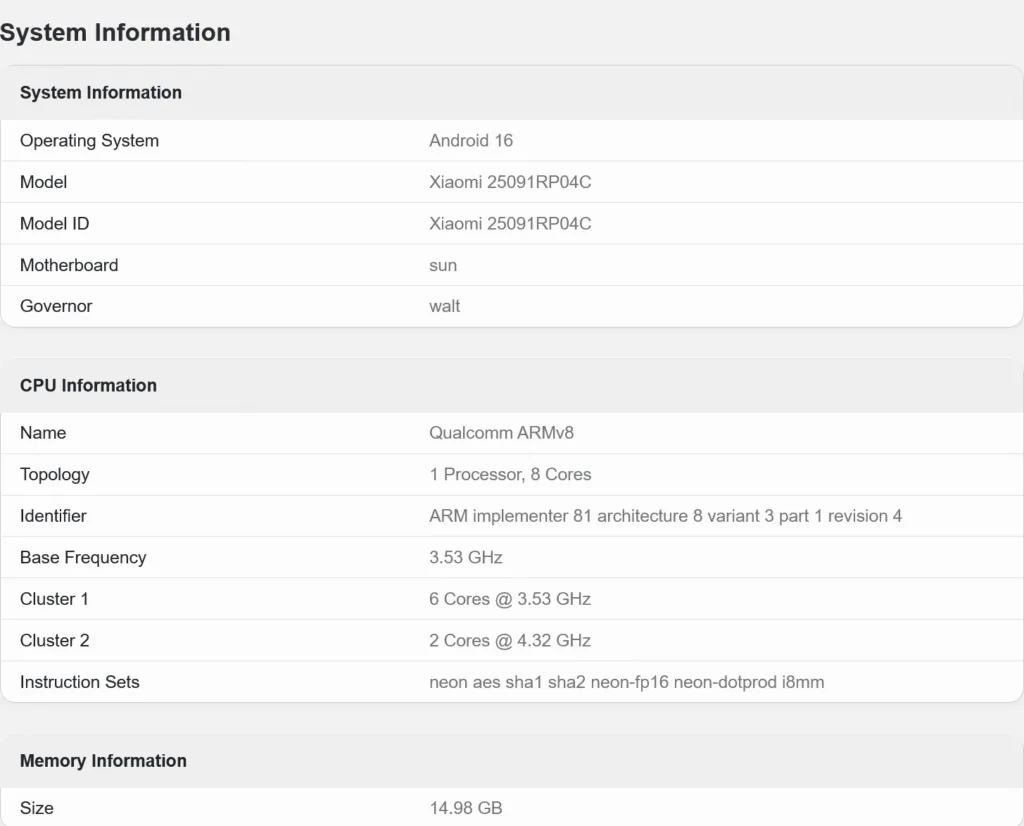Screen dimensions: 1024x826
Task: Click the Governor label
Action: [56, 306]
